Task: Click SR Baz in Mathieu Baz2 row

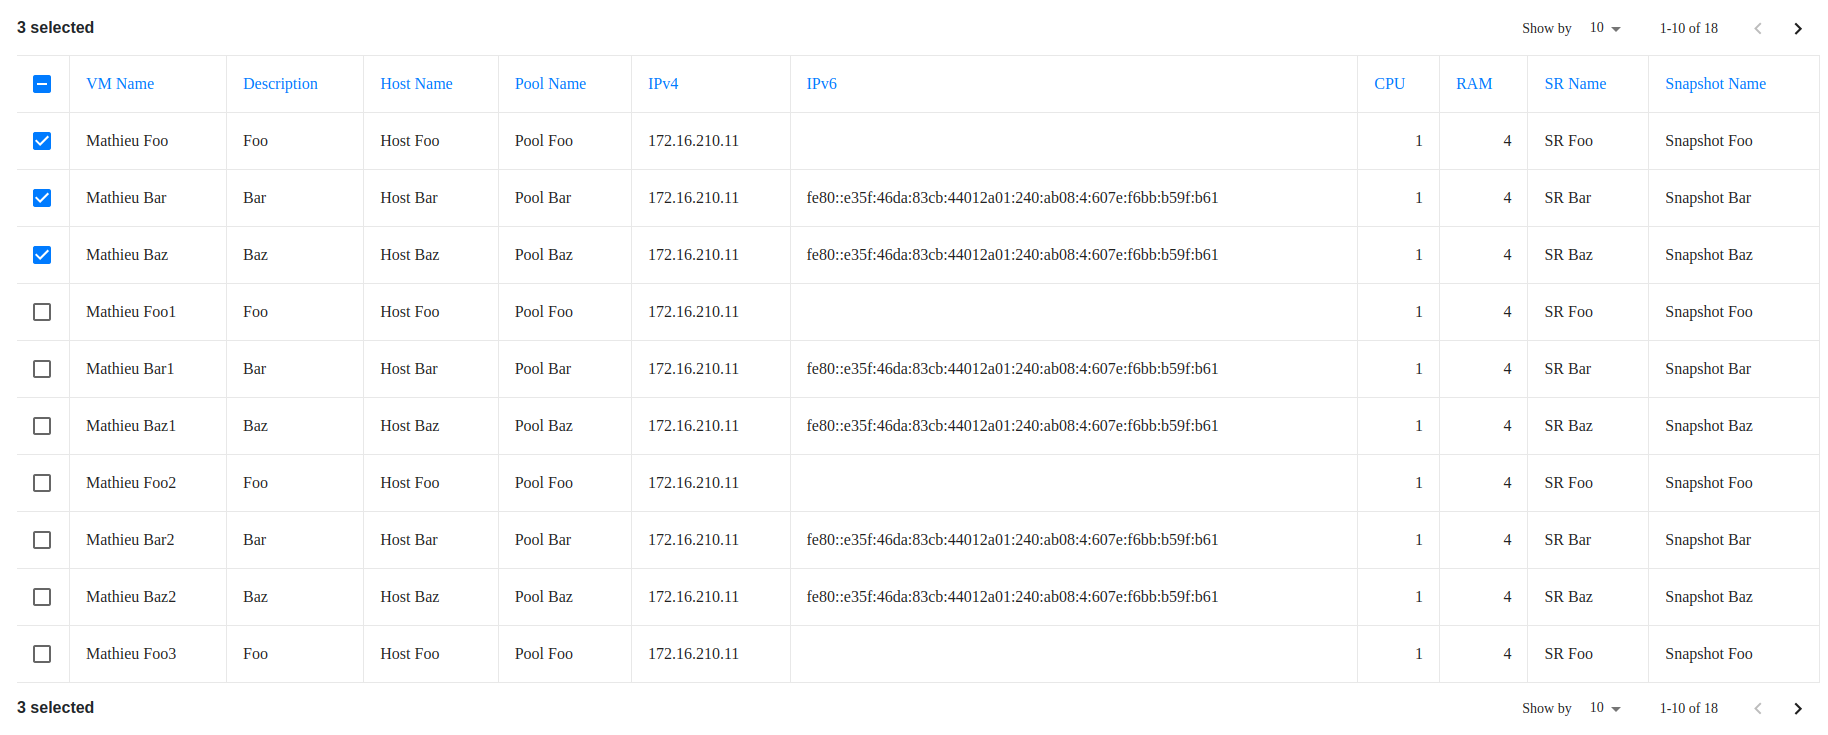Action: (x=1568, y=597)
